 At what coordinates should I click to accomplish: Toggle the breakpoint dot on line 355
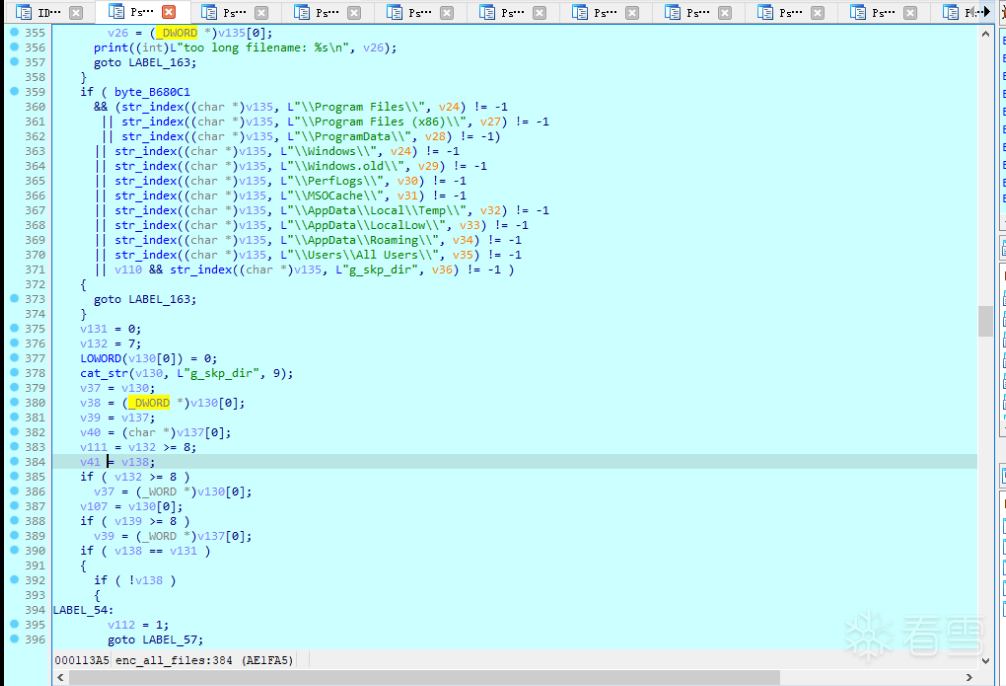coord(14,32)
